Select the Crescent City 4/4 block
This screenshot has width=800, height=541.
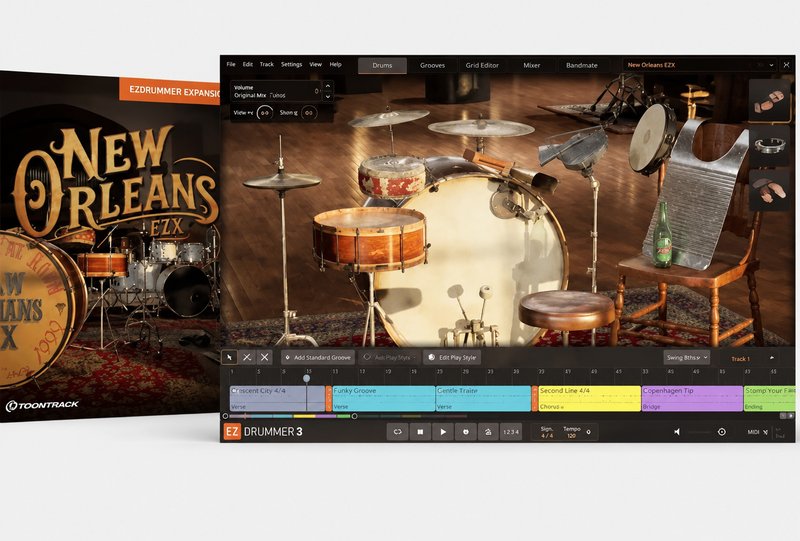click(277, 399)
